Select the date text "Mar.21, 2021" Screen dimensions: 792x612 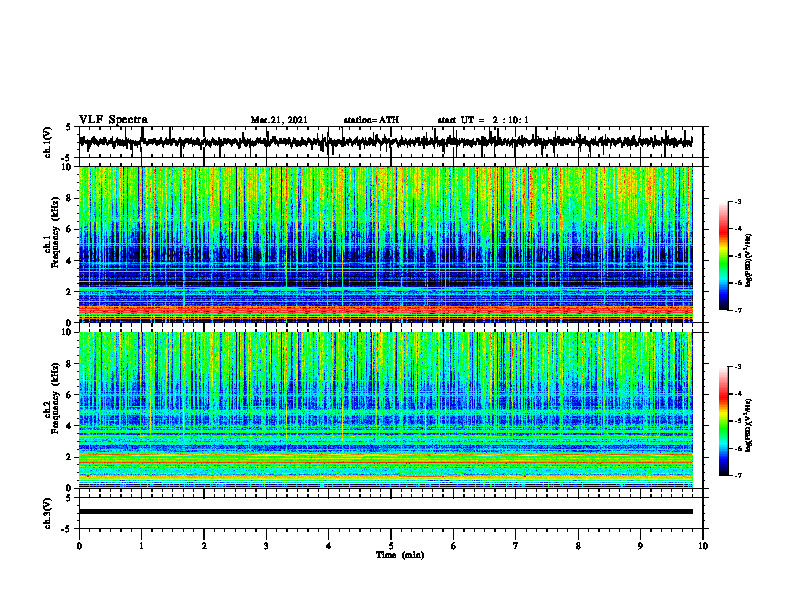pos(279,120)
